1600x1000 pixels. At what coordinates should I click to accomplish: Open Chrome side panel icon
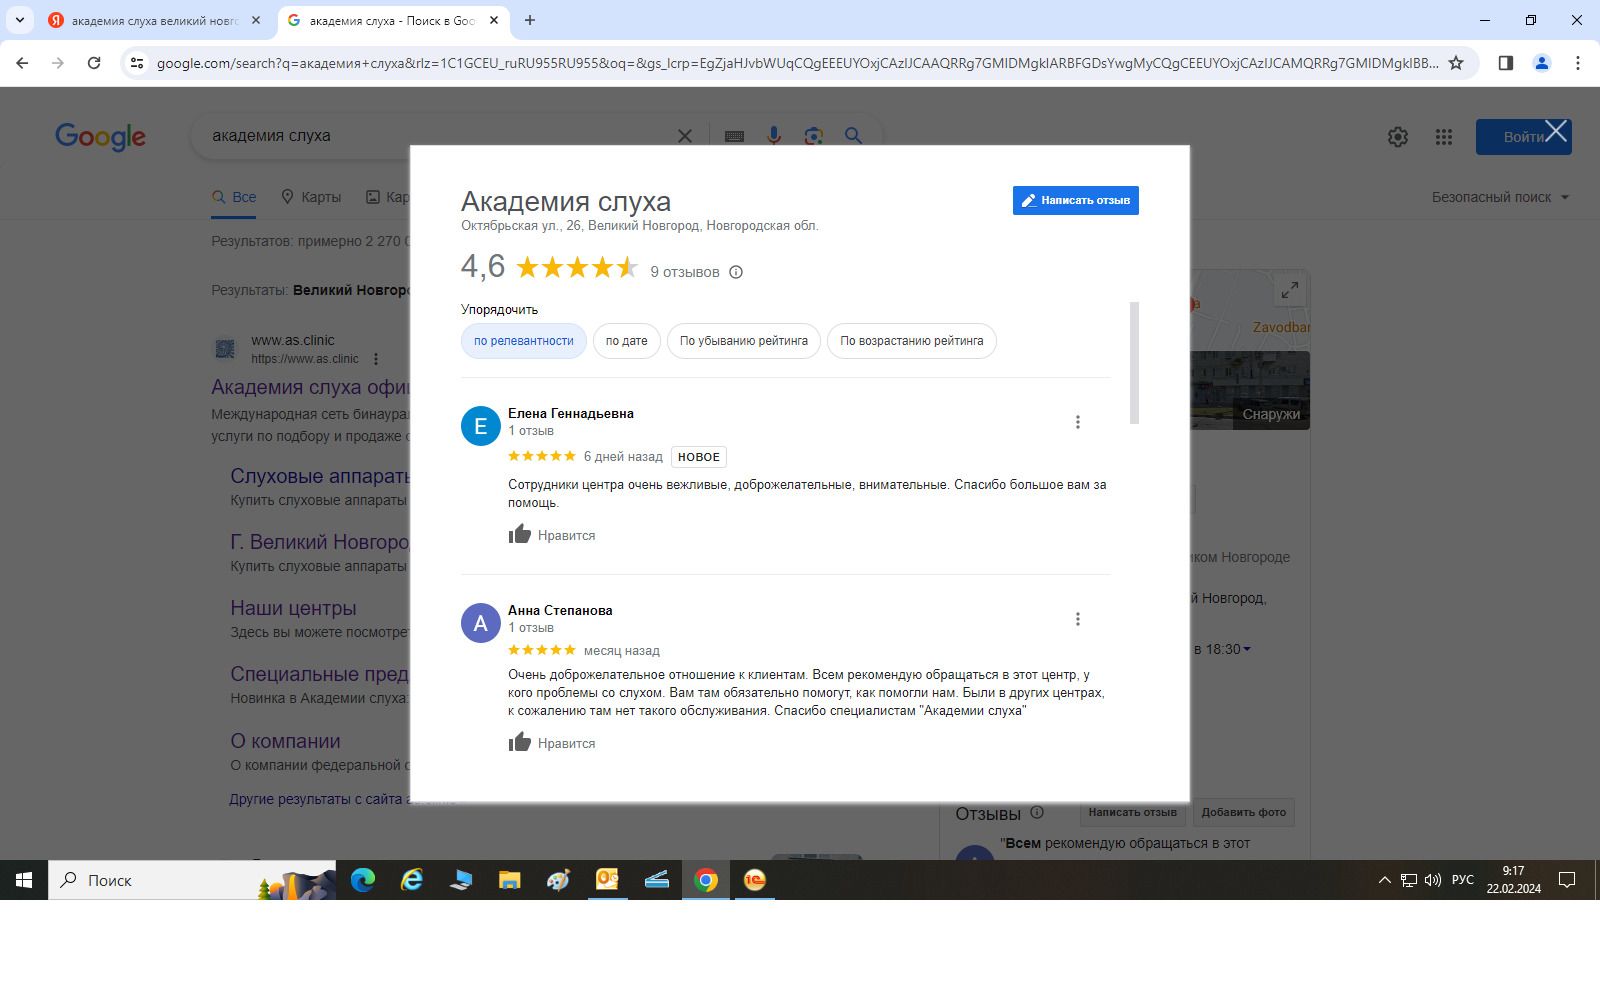1505,63
